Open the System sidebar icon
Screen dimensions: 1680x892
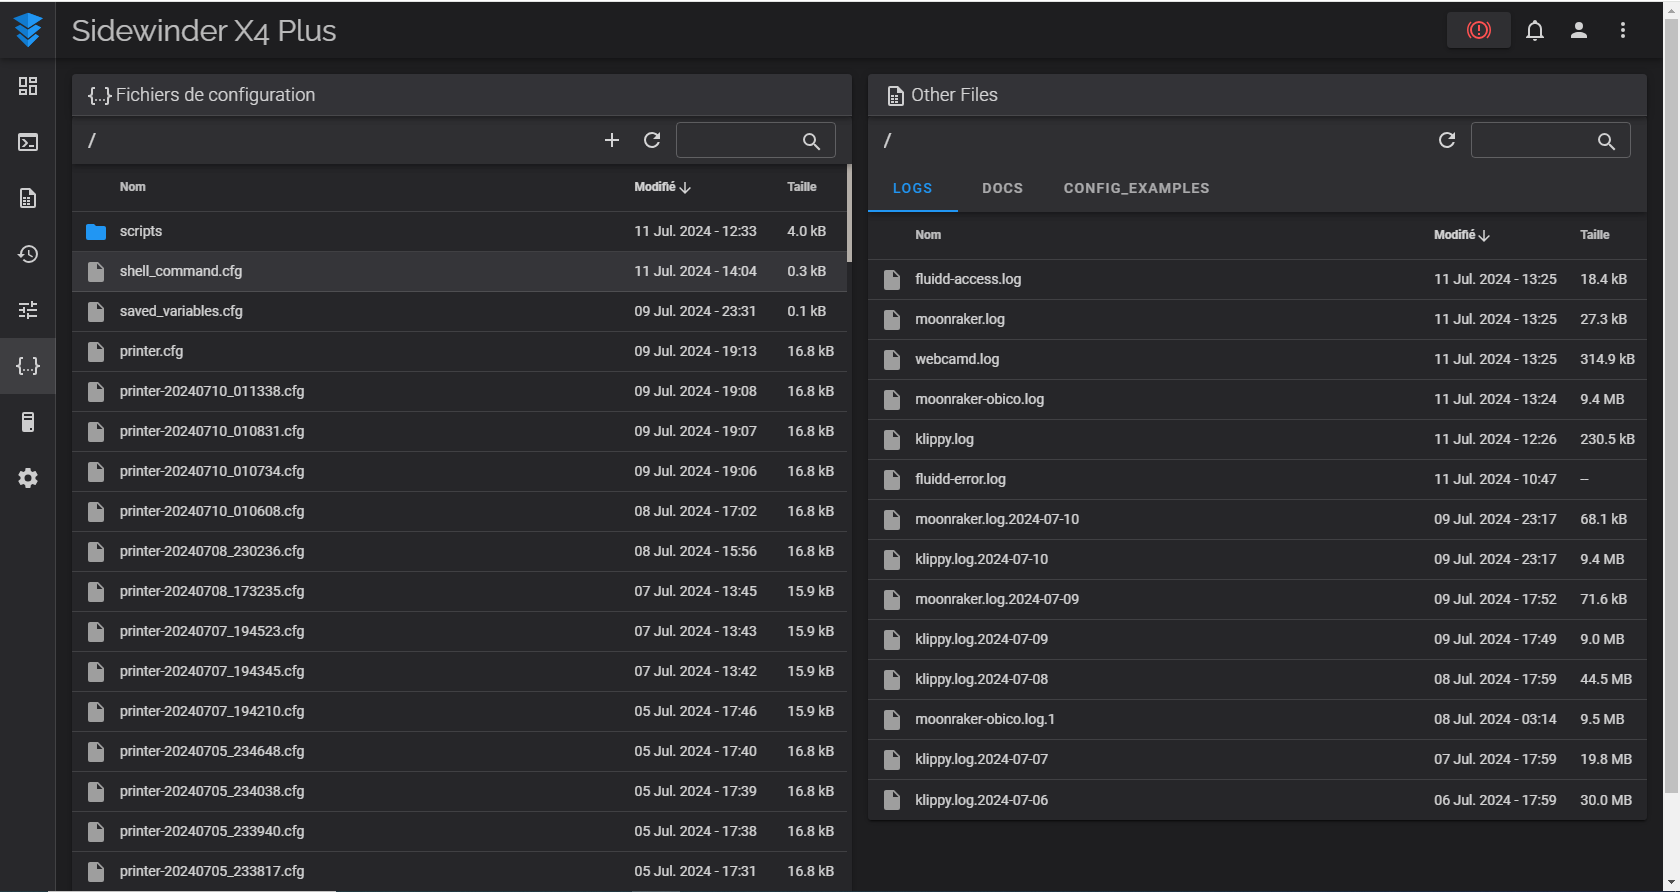coord(28,422)
